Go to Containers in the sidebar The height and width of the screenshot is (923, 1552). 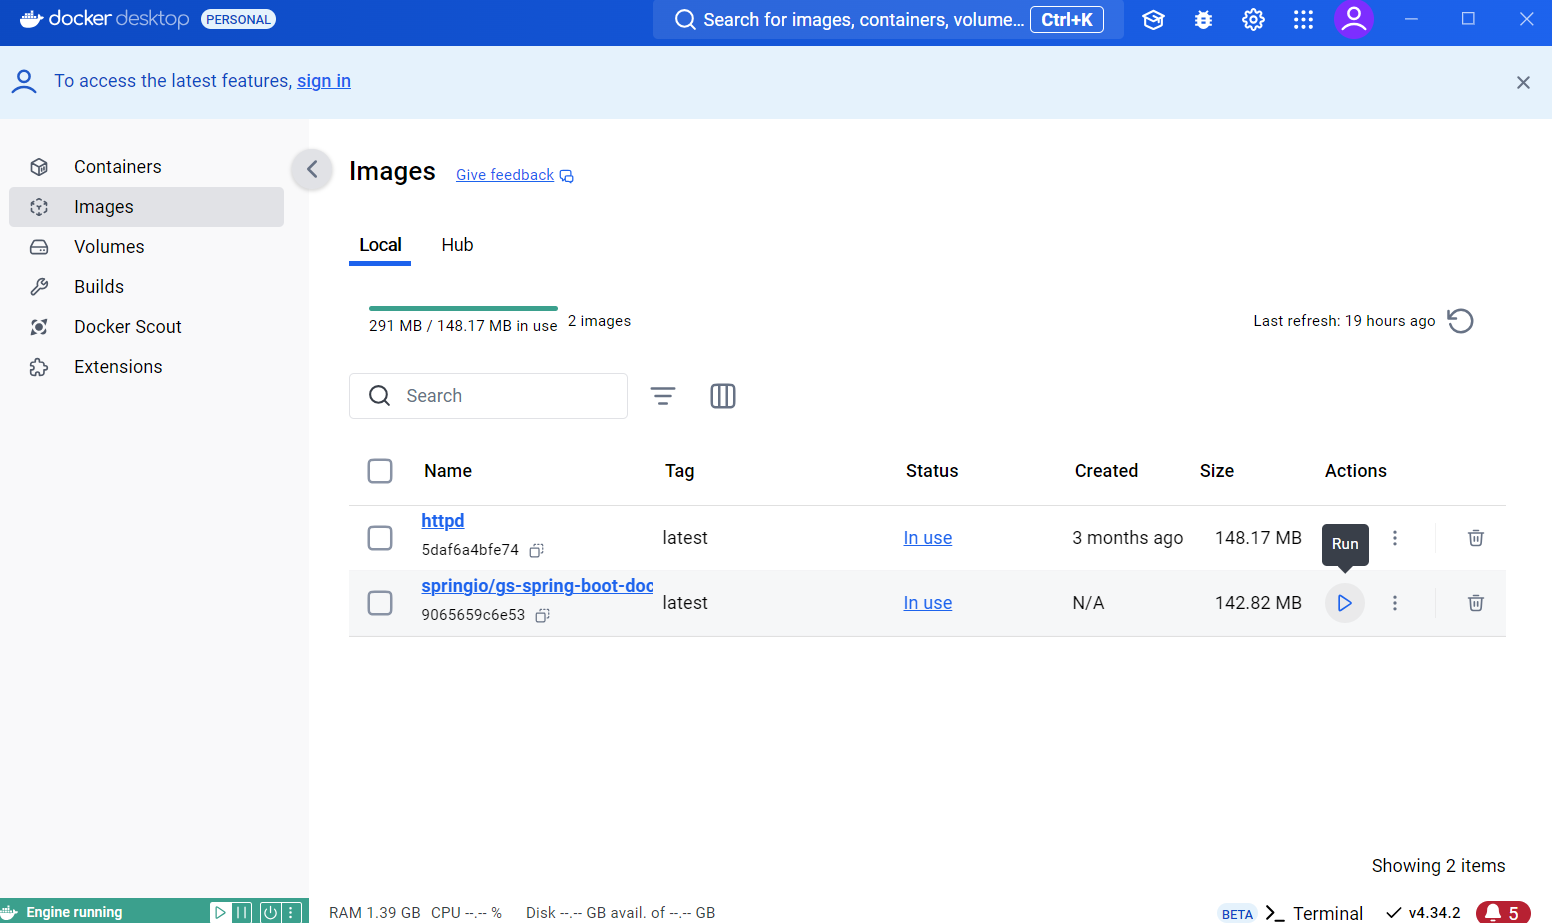146,167
